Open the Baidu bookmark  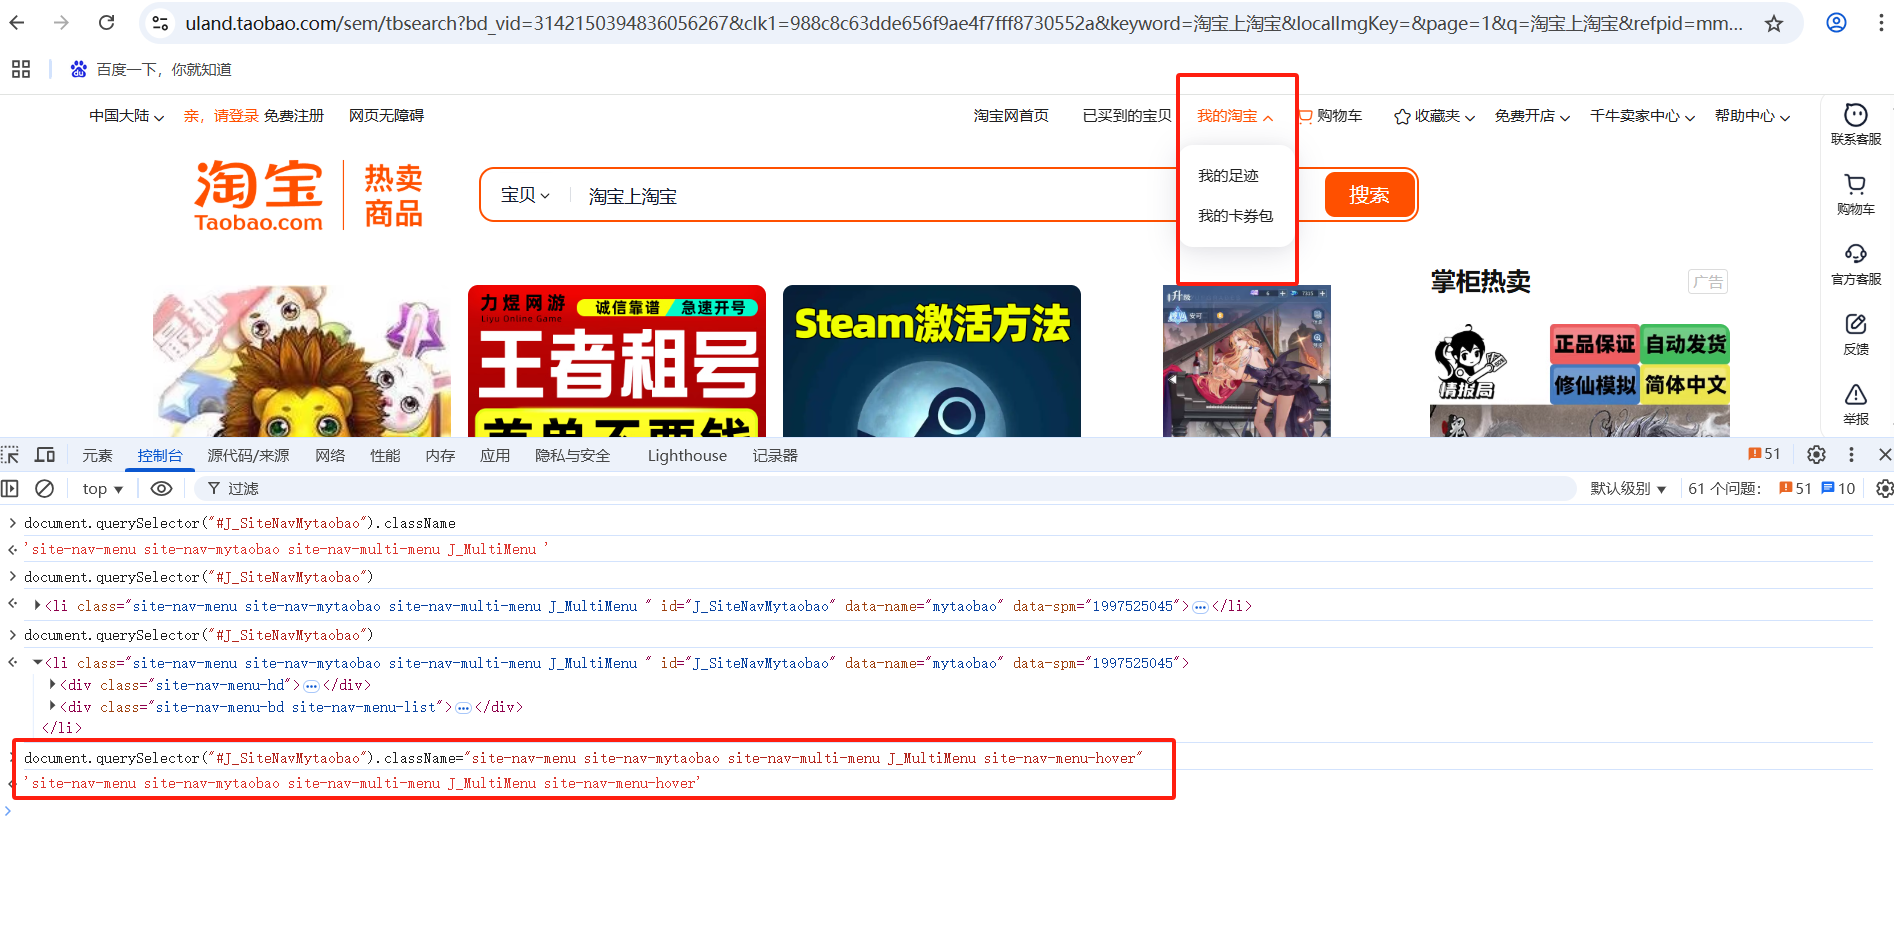pyautogui.click(x=150, y=69)
